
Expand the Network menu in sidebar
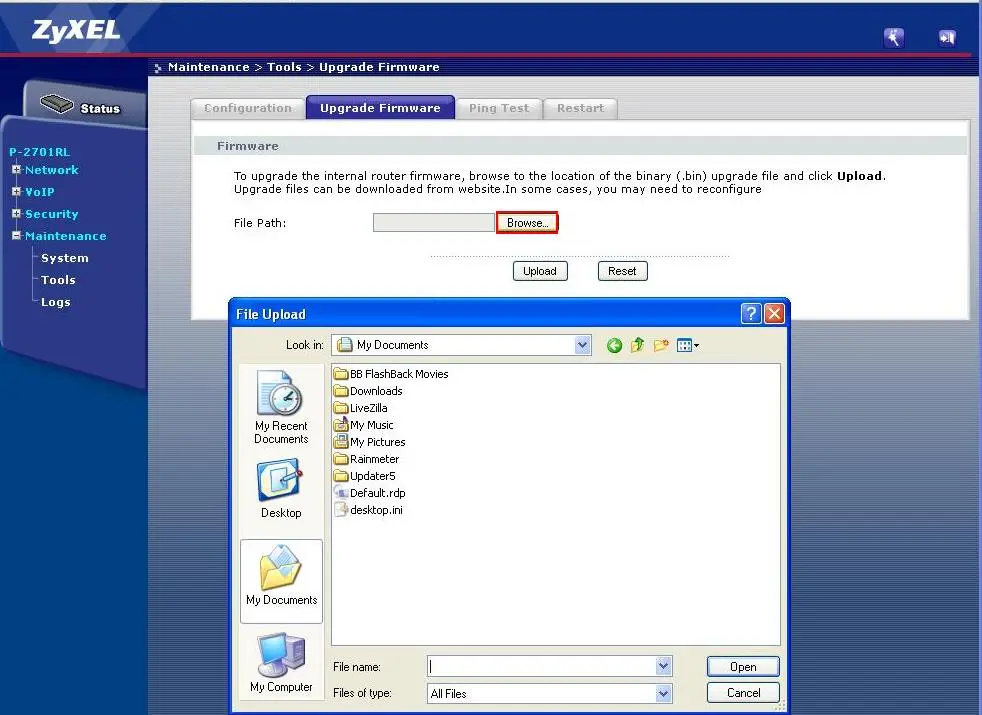click(16, 170)
